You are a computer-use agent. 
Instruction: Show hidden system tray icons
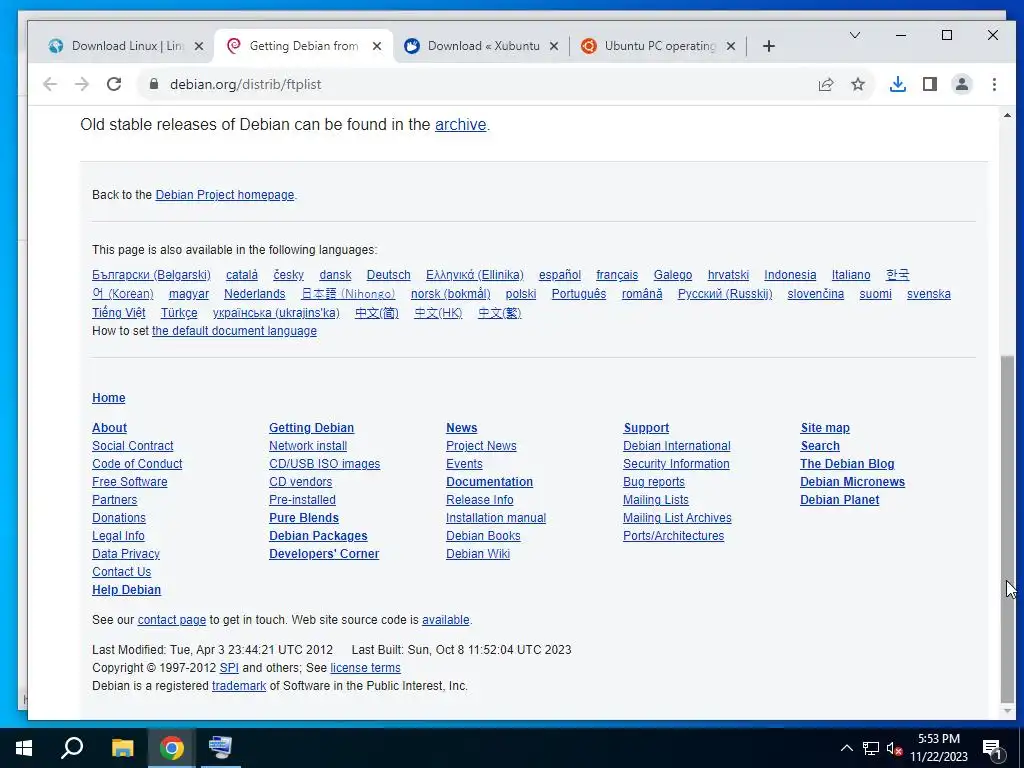tap(846, 748)
